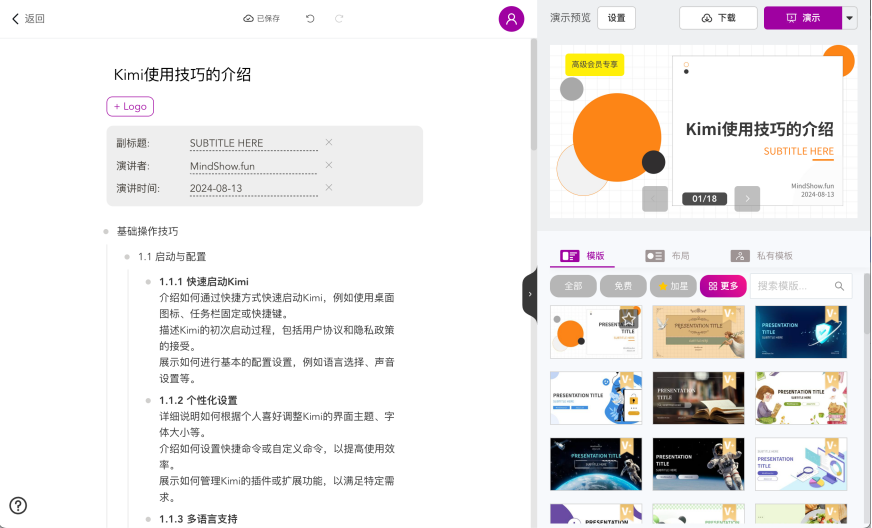Edit the 2024-08-13 date field
Image resolution: width=872 pixels, height=528 pixels.
click(x=254, y=188)
